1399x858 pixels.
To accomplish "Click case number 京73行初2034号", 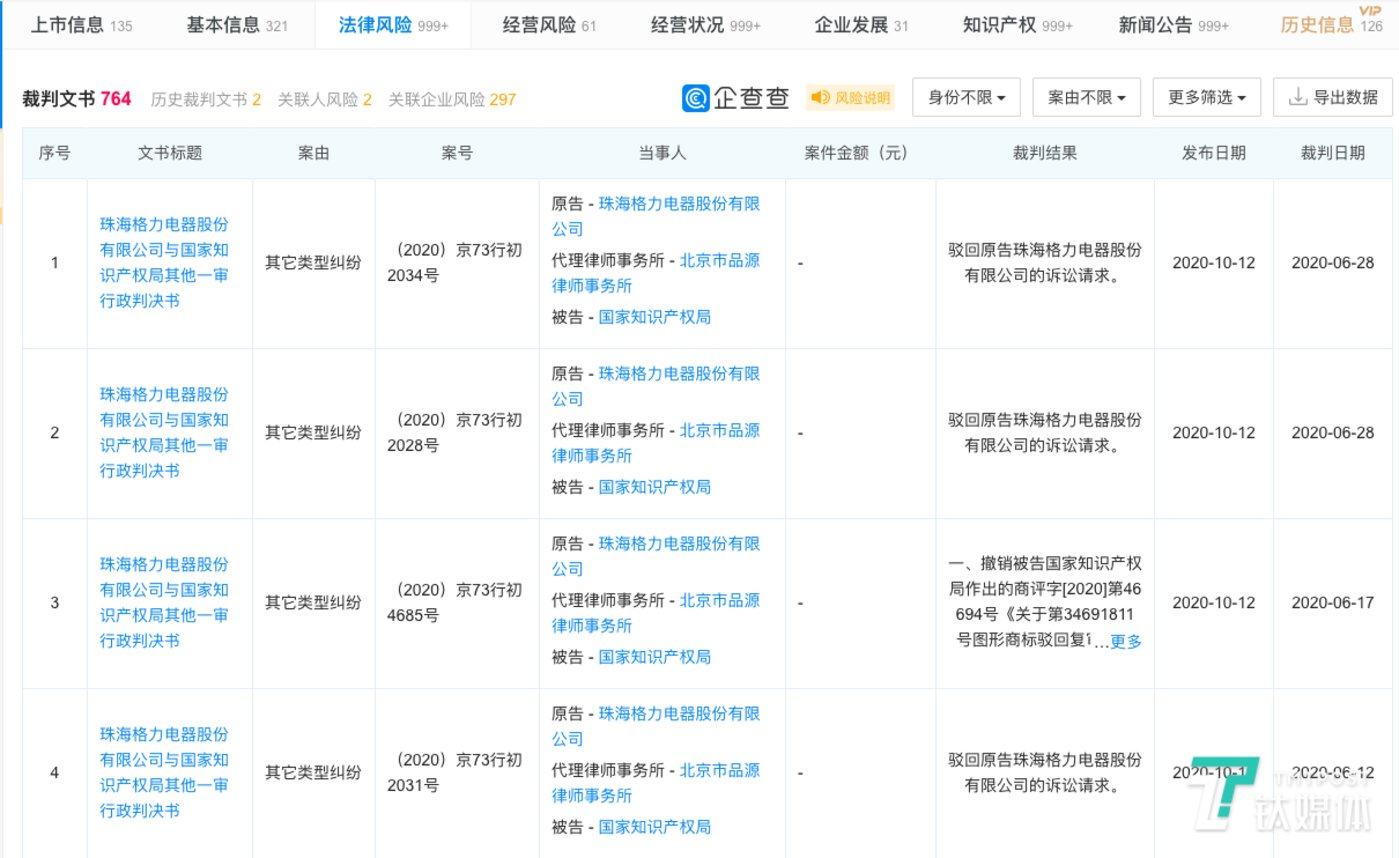I will 455,263.
